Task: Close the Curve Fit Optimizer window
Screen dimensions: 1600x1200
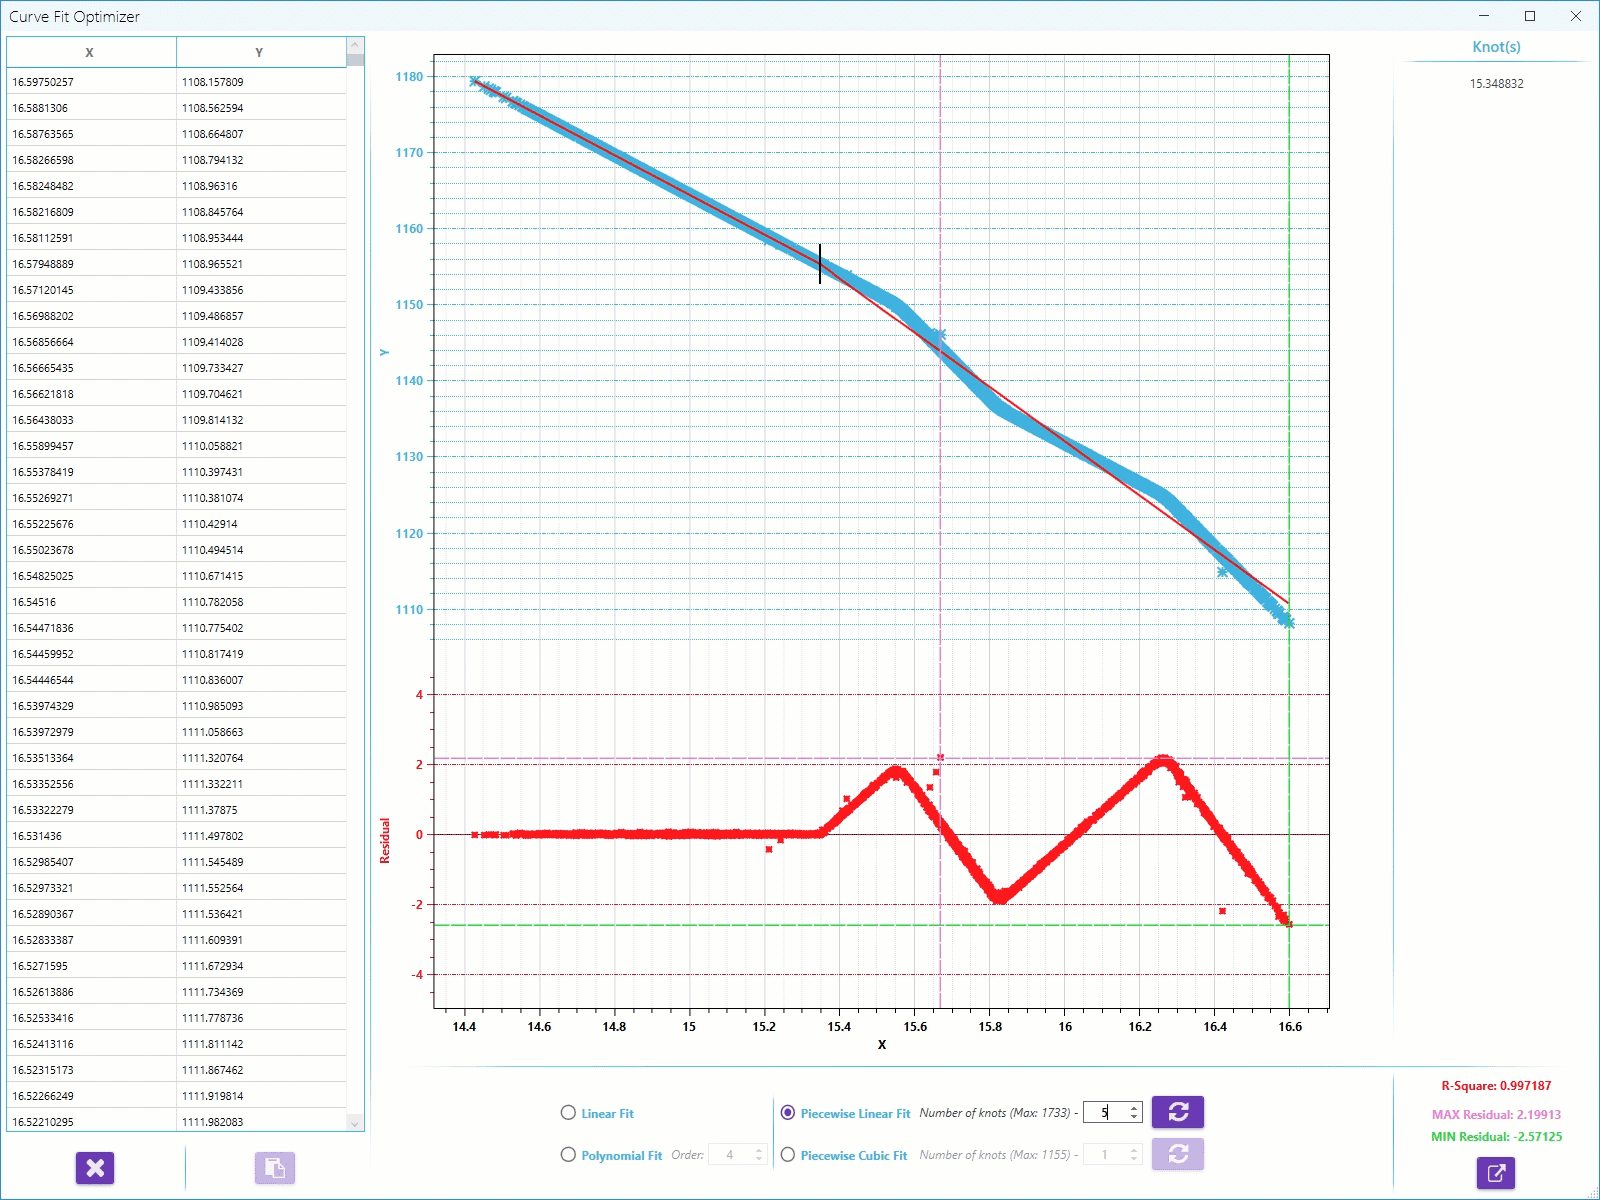Action: 1576,16
